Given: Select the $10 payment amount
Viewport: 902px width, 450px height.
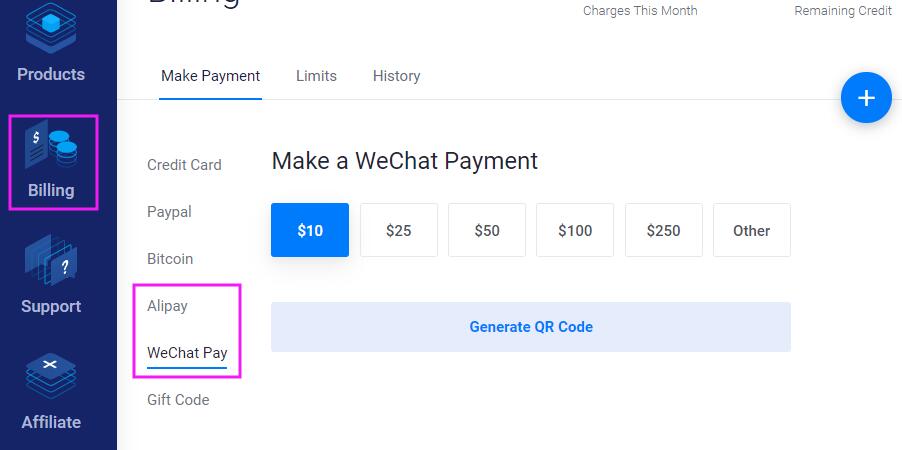Looking at the screenshot, I should tap(310, 230).
